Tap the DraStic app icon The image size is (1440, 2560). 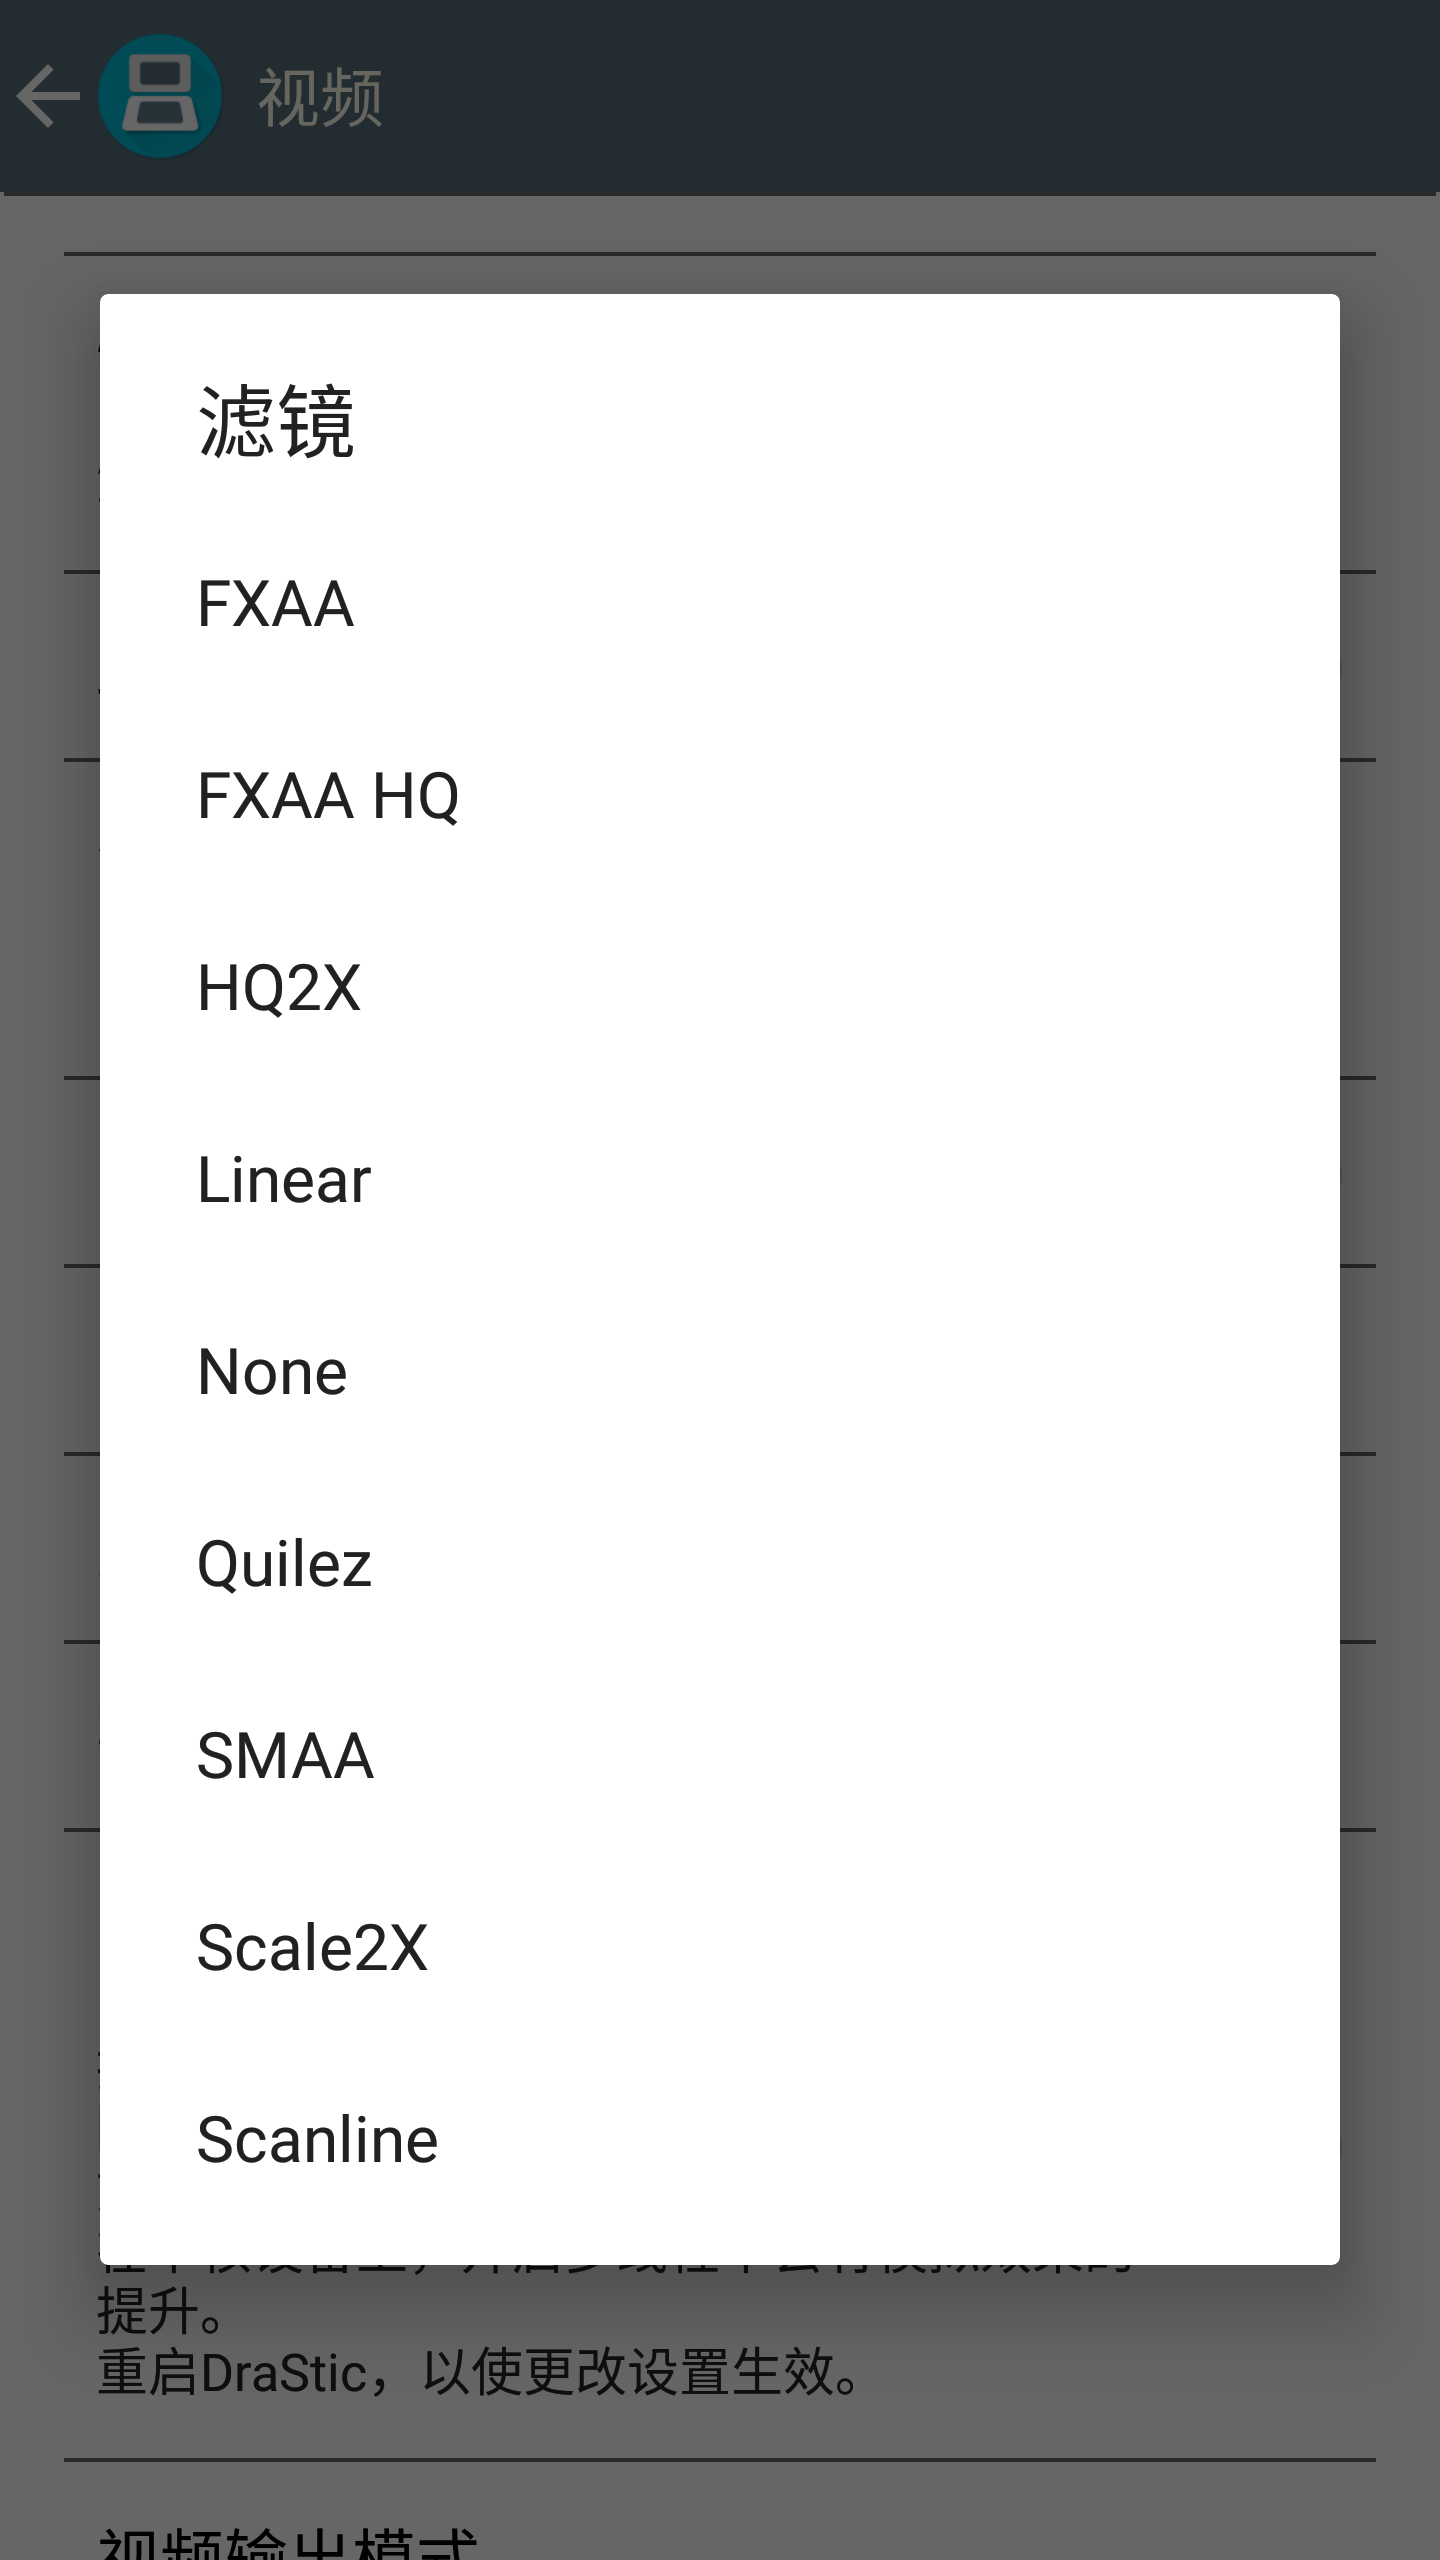[160, 97]
